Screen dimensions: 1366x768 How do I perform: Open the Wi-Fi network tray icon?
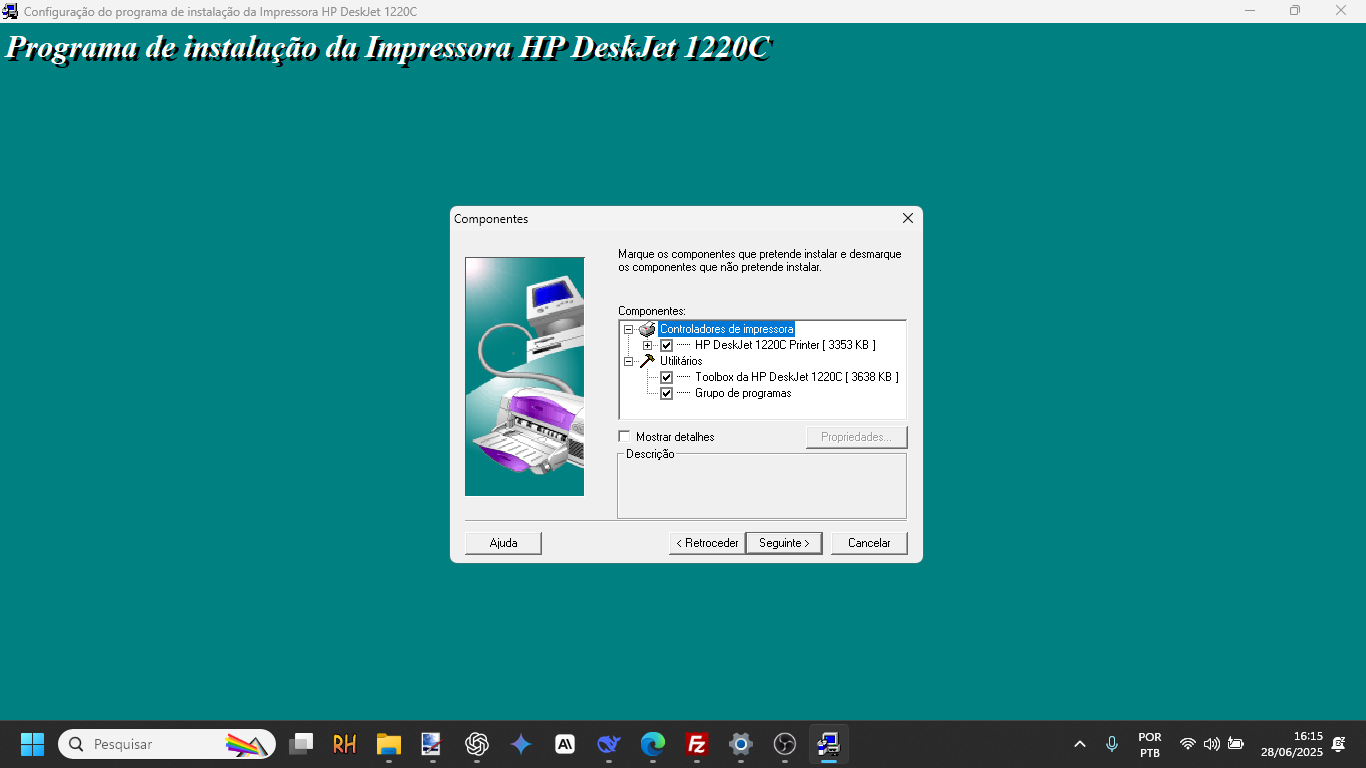pyautogui.click(x=1188, y=744)
